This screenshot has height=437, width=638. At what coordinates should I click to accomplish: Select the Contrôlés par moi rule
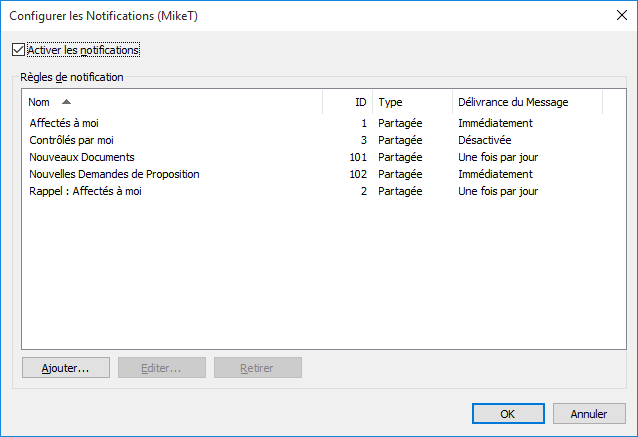[72, 140]
